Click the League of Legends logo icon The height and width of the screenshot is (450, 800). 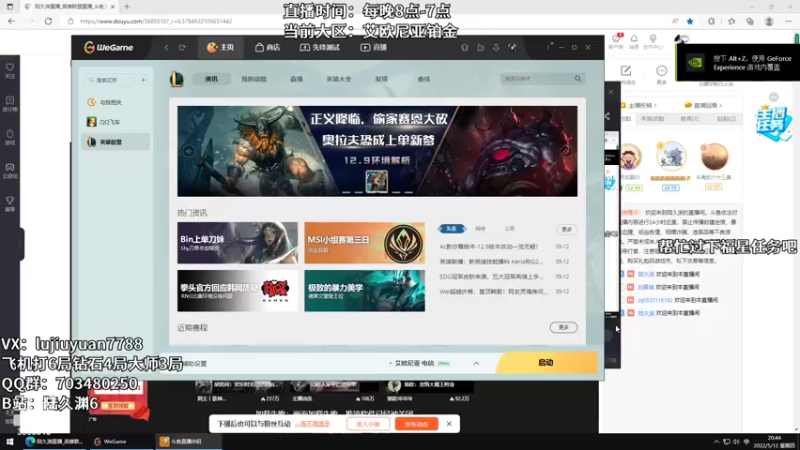(177, 79)
